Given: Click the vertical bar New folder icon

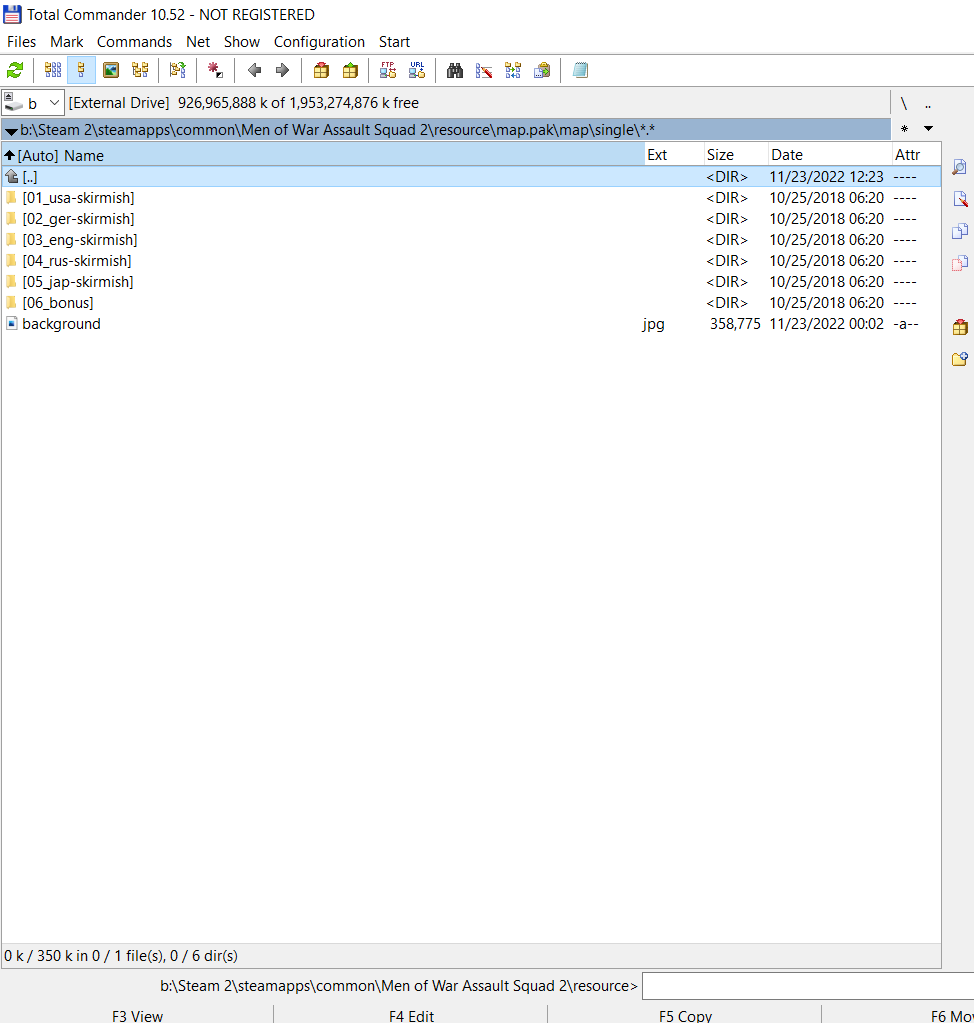Looking at the screenshot, I should click(x=960, y=359).
